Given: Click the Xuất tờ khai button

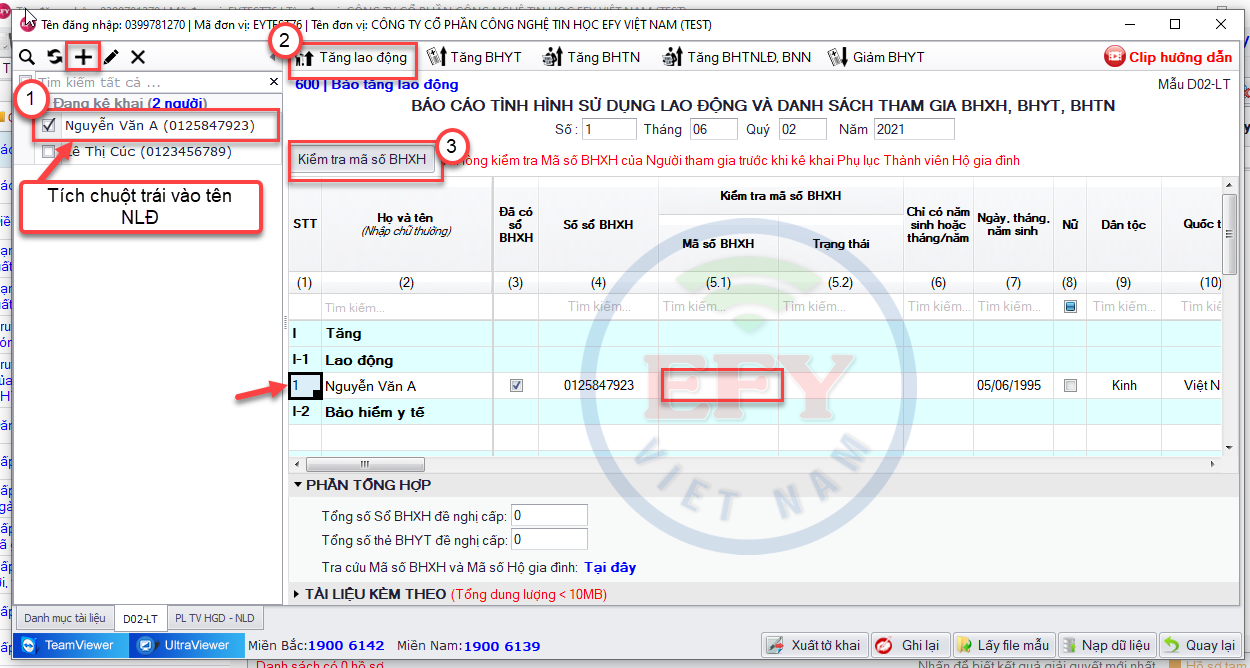Looking at the screenshot, I should pos(814,645).
